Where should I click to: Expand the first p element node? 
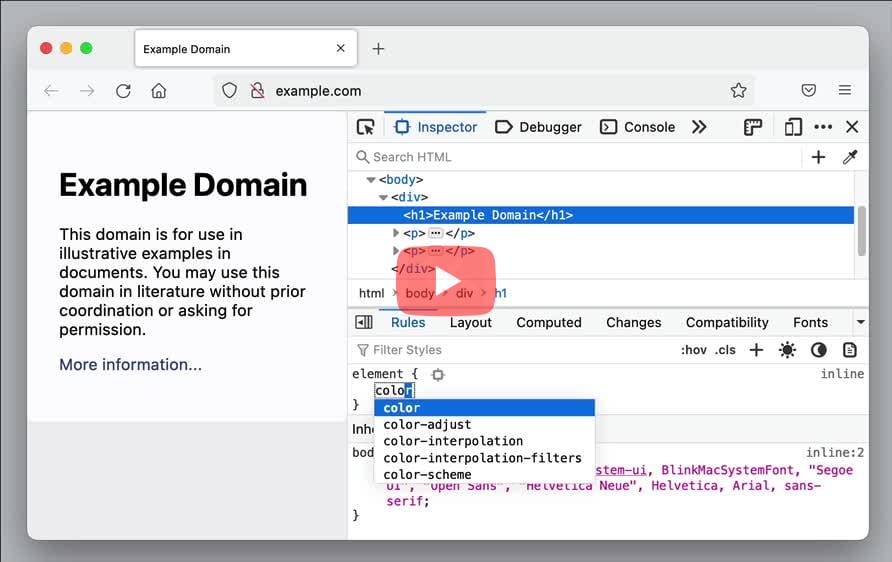(396, 233)
